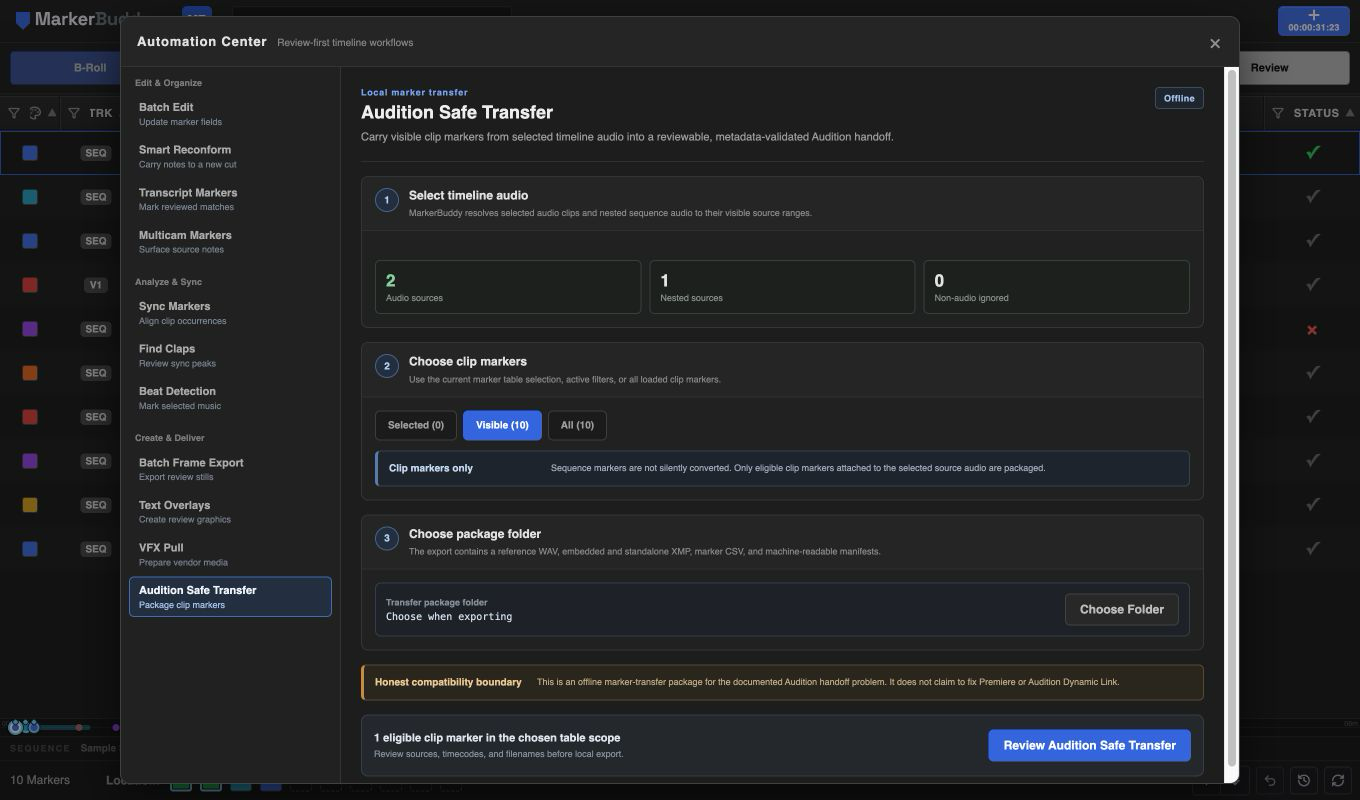The image size is (1360, 800).
Task: Click the TRK column header
Action: (100, 113)
